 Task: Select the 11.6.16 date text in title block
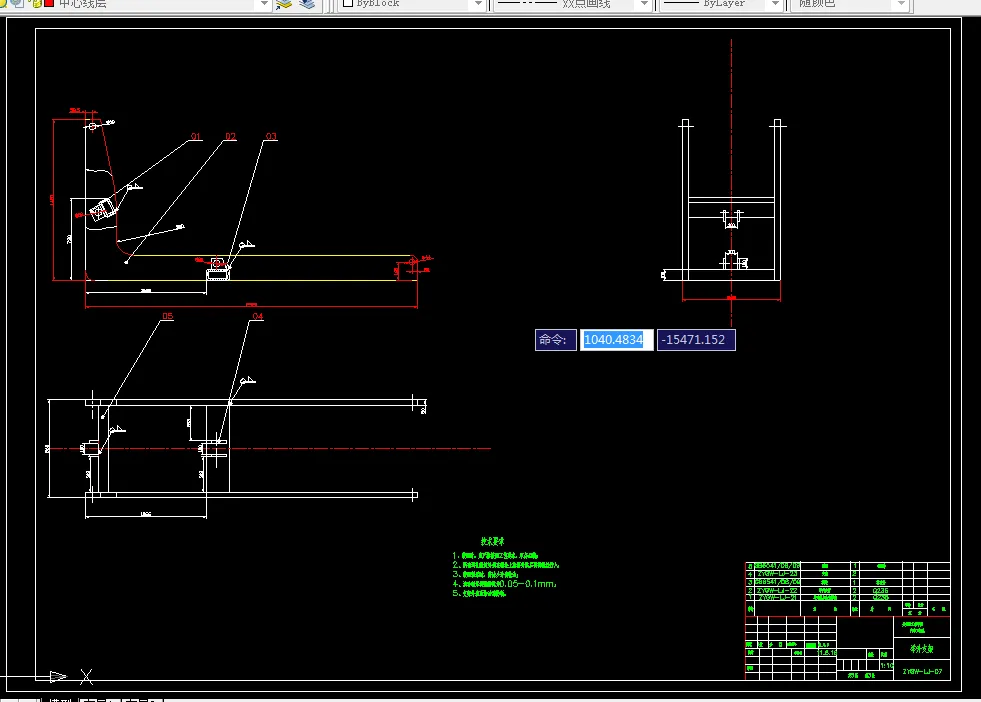click(x=828, y=653)
